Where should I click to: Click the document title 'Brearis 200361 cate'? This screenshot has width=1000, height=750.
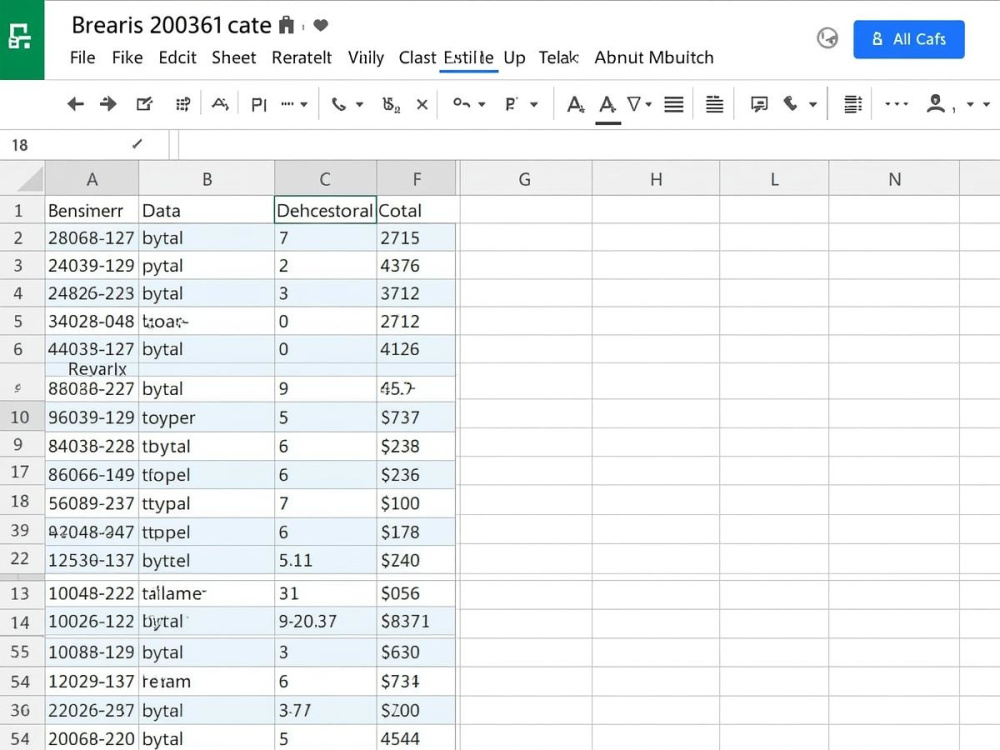(x=172, y=26)
